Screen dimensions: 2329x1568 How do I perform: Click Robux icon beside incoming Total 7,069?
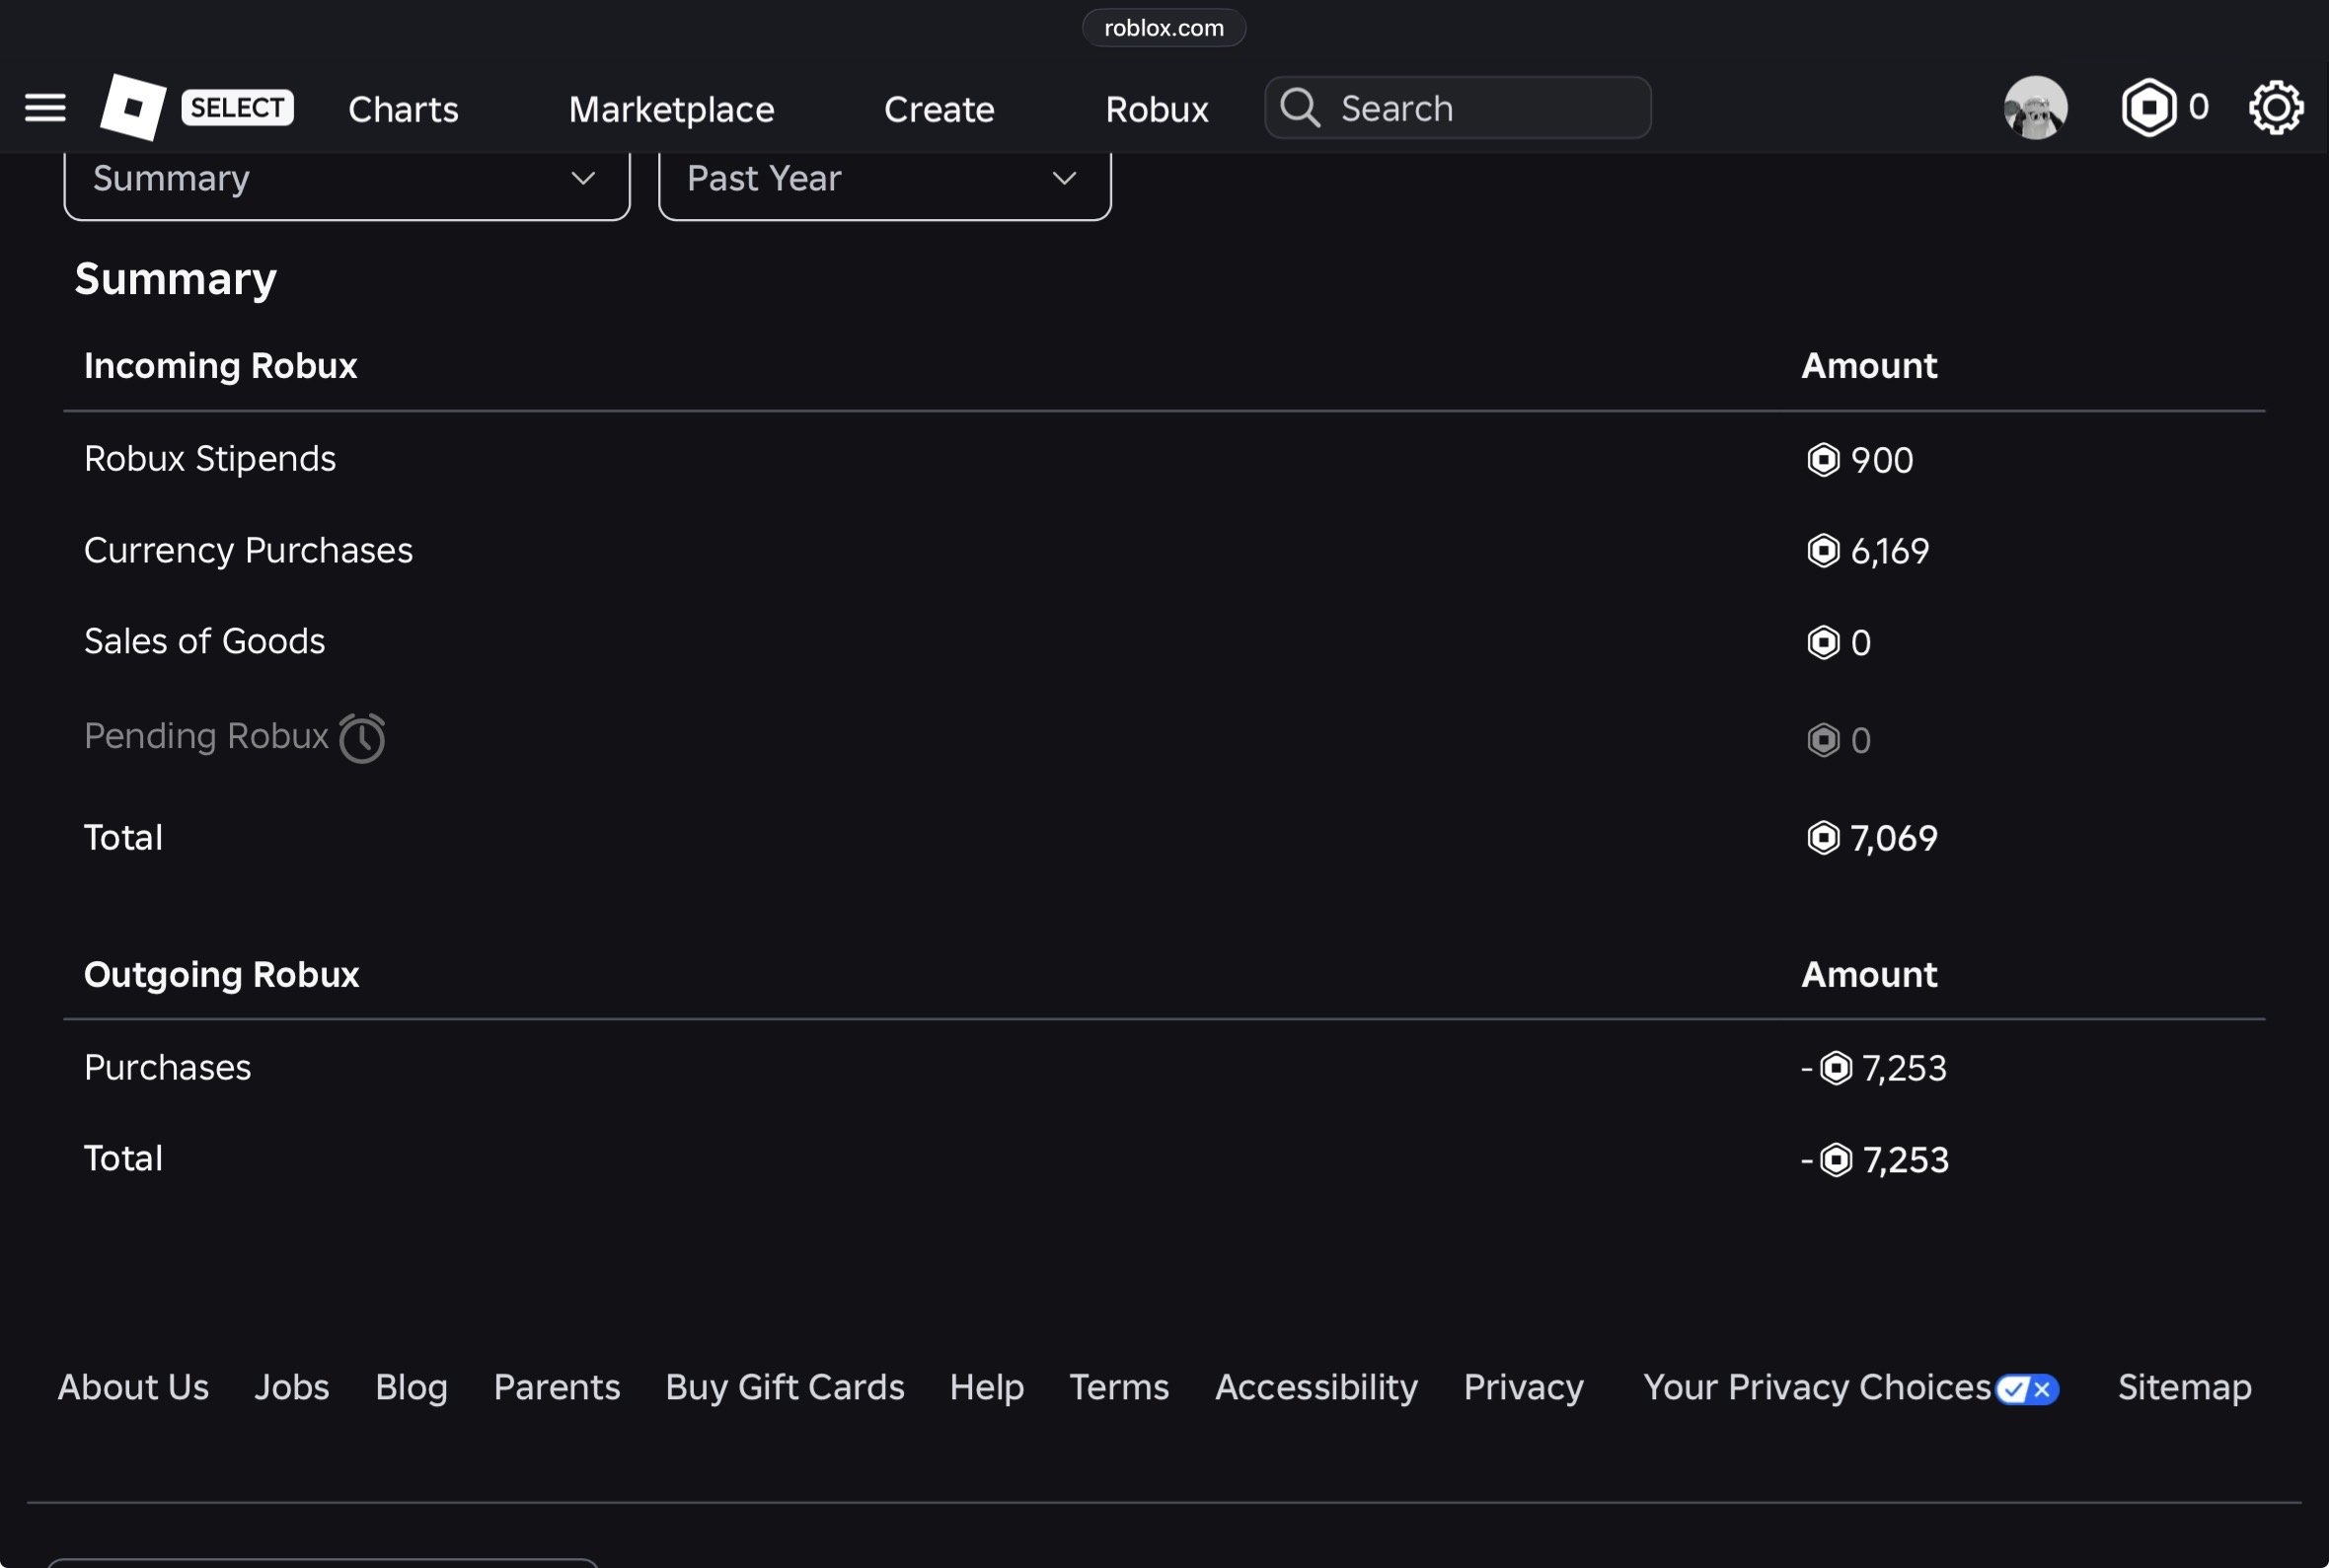click(x=1823, y=838)
